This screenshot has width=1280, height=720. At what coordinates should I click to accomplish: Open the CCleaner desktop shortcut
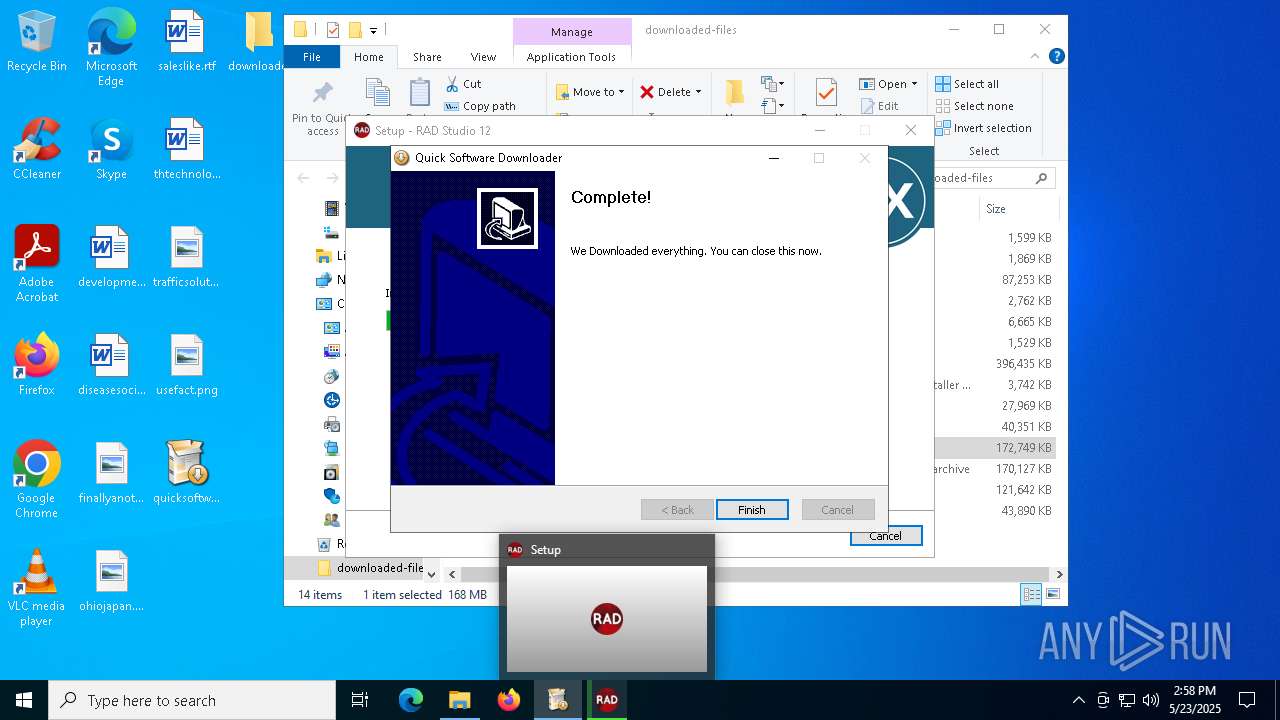tap(37, 149)
